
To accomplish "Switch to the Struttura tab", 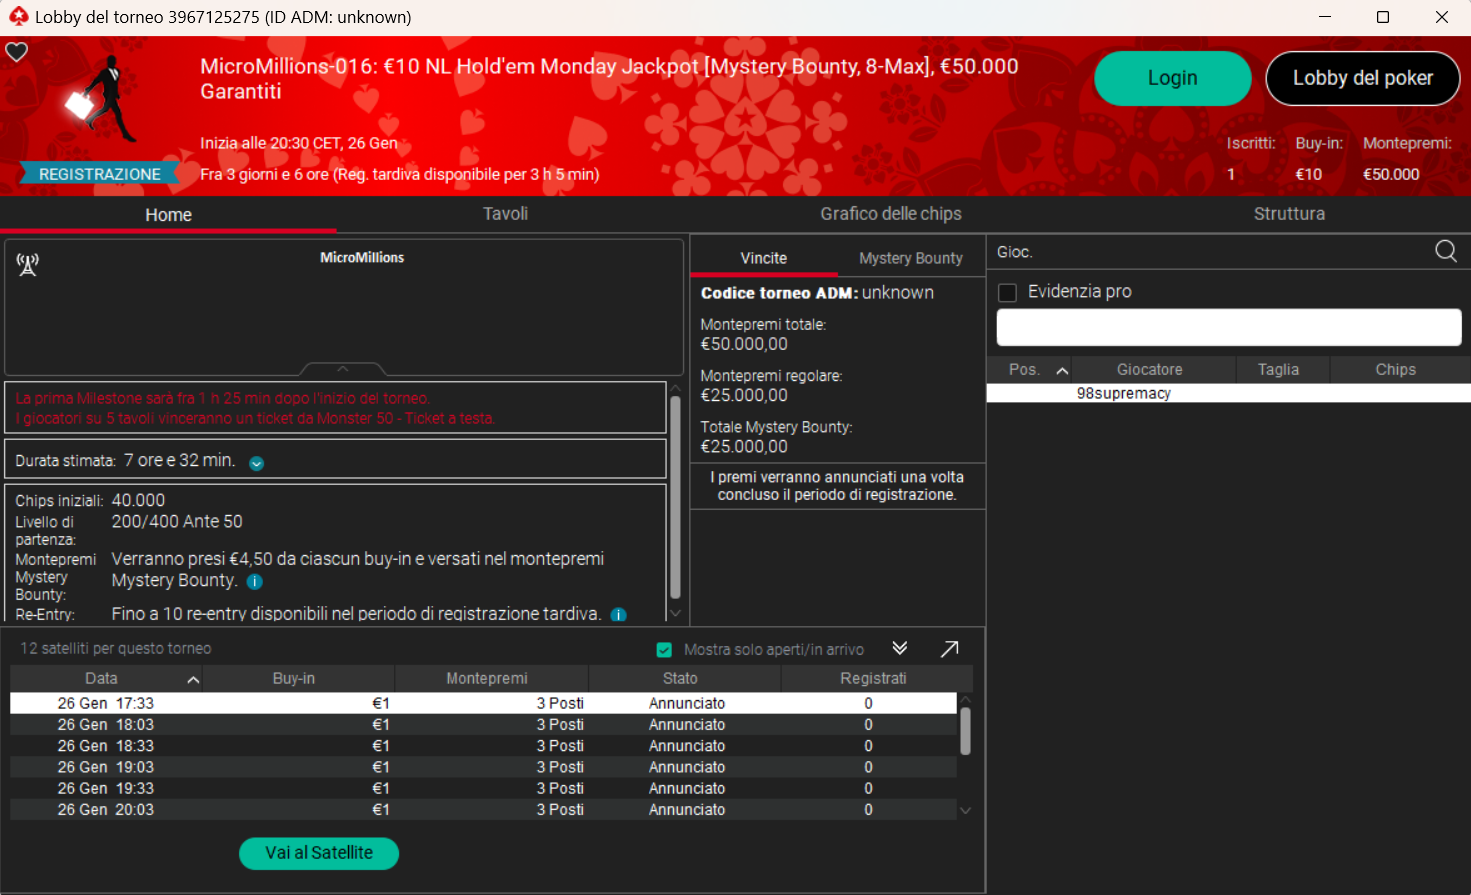I will [1288, 214].
